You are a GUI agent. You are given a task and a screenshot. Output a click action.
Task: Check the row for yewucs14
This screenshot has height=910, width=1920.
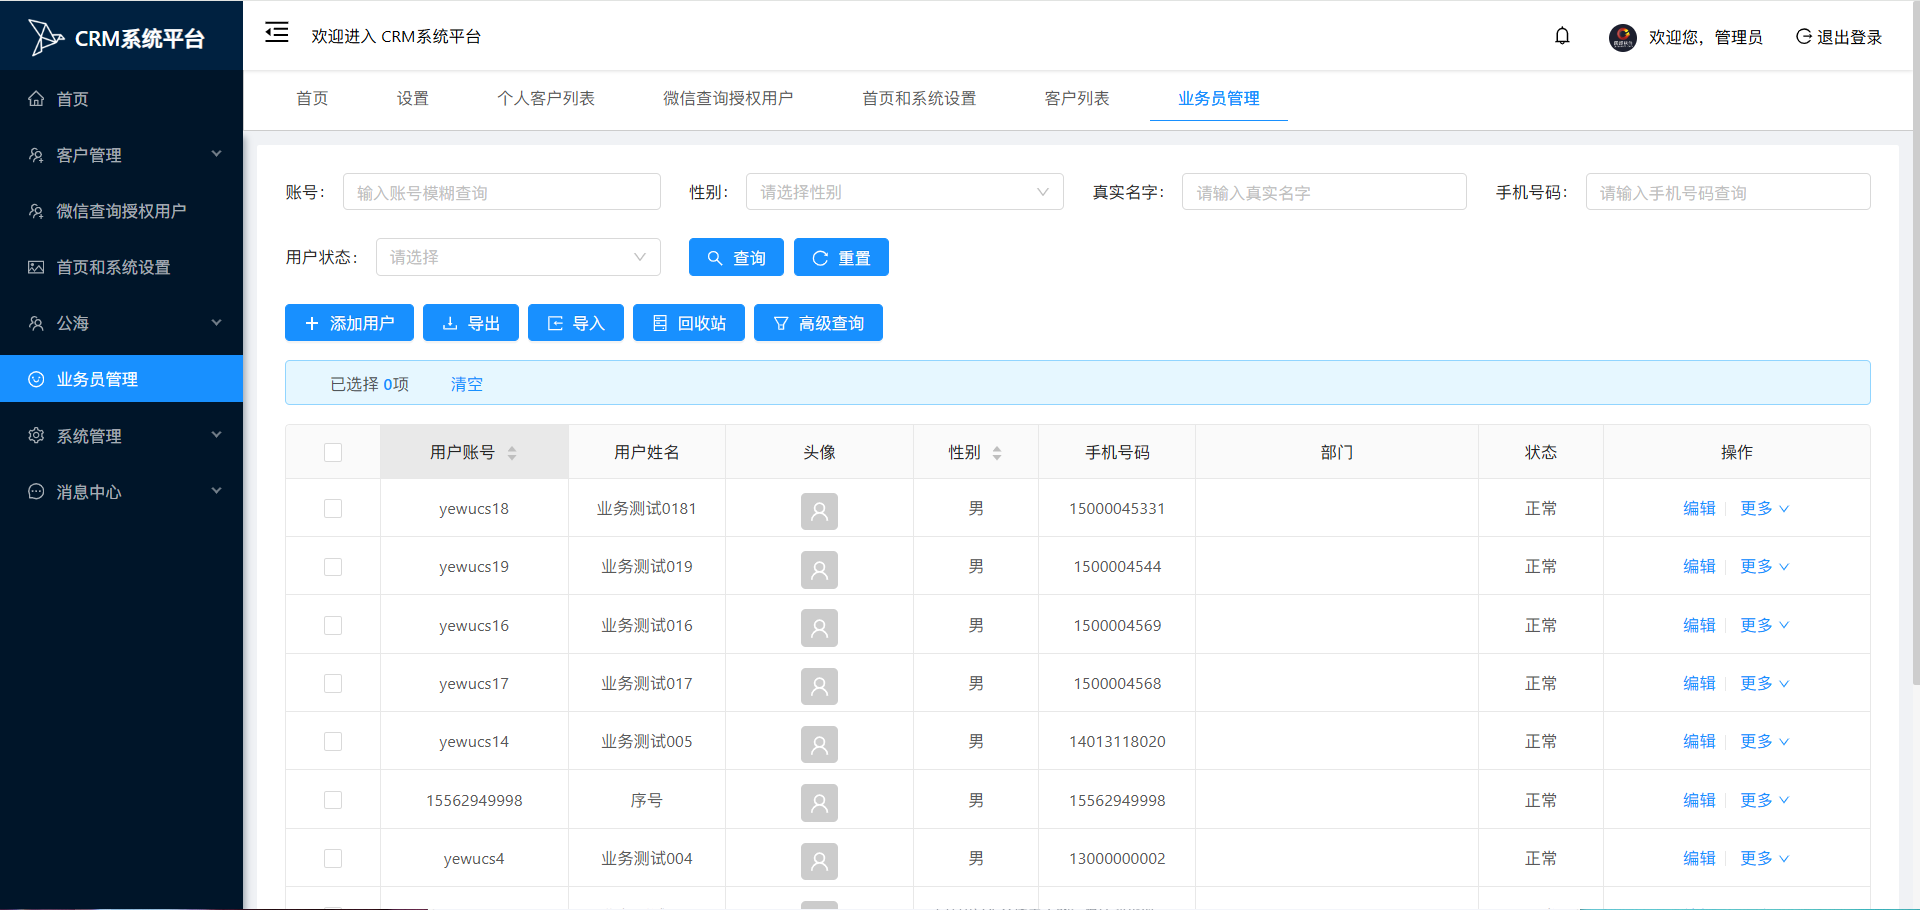333,741
